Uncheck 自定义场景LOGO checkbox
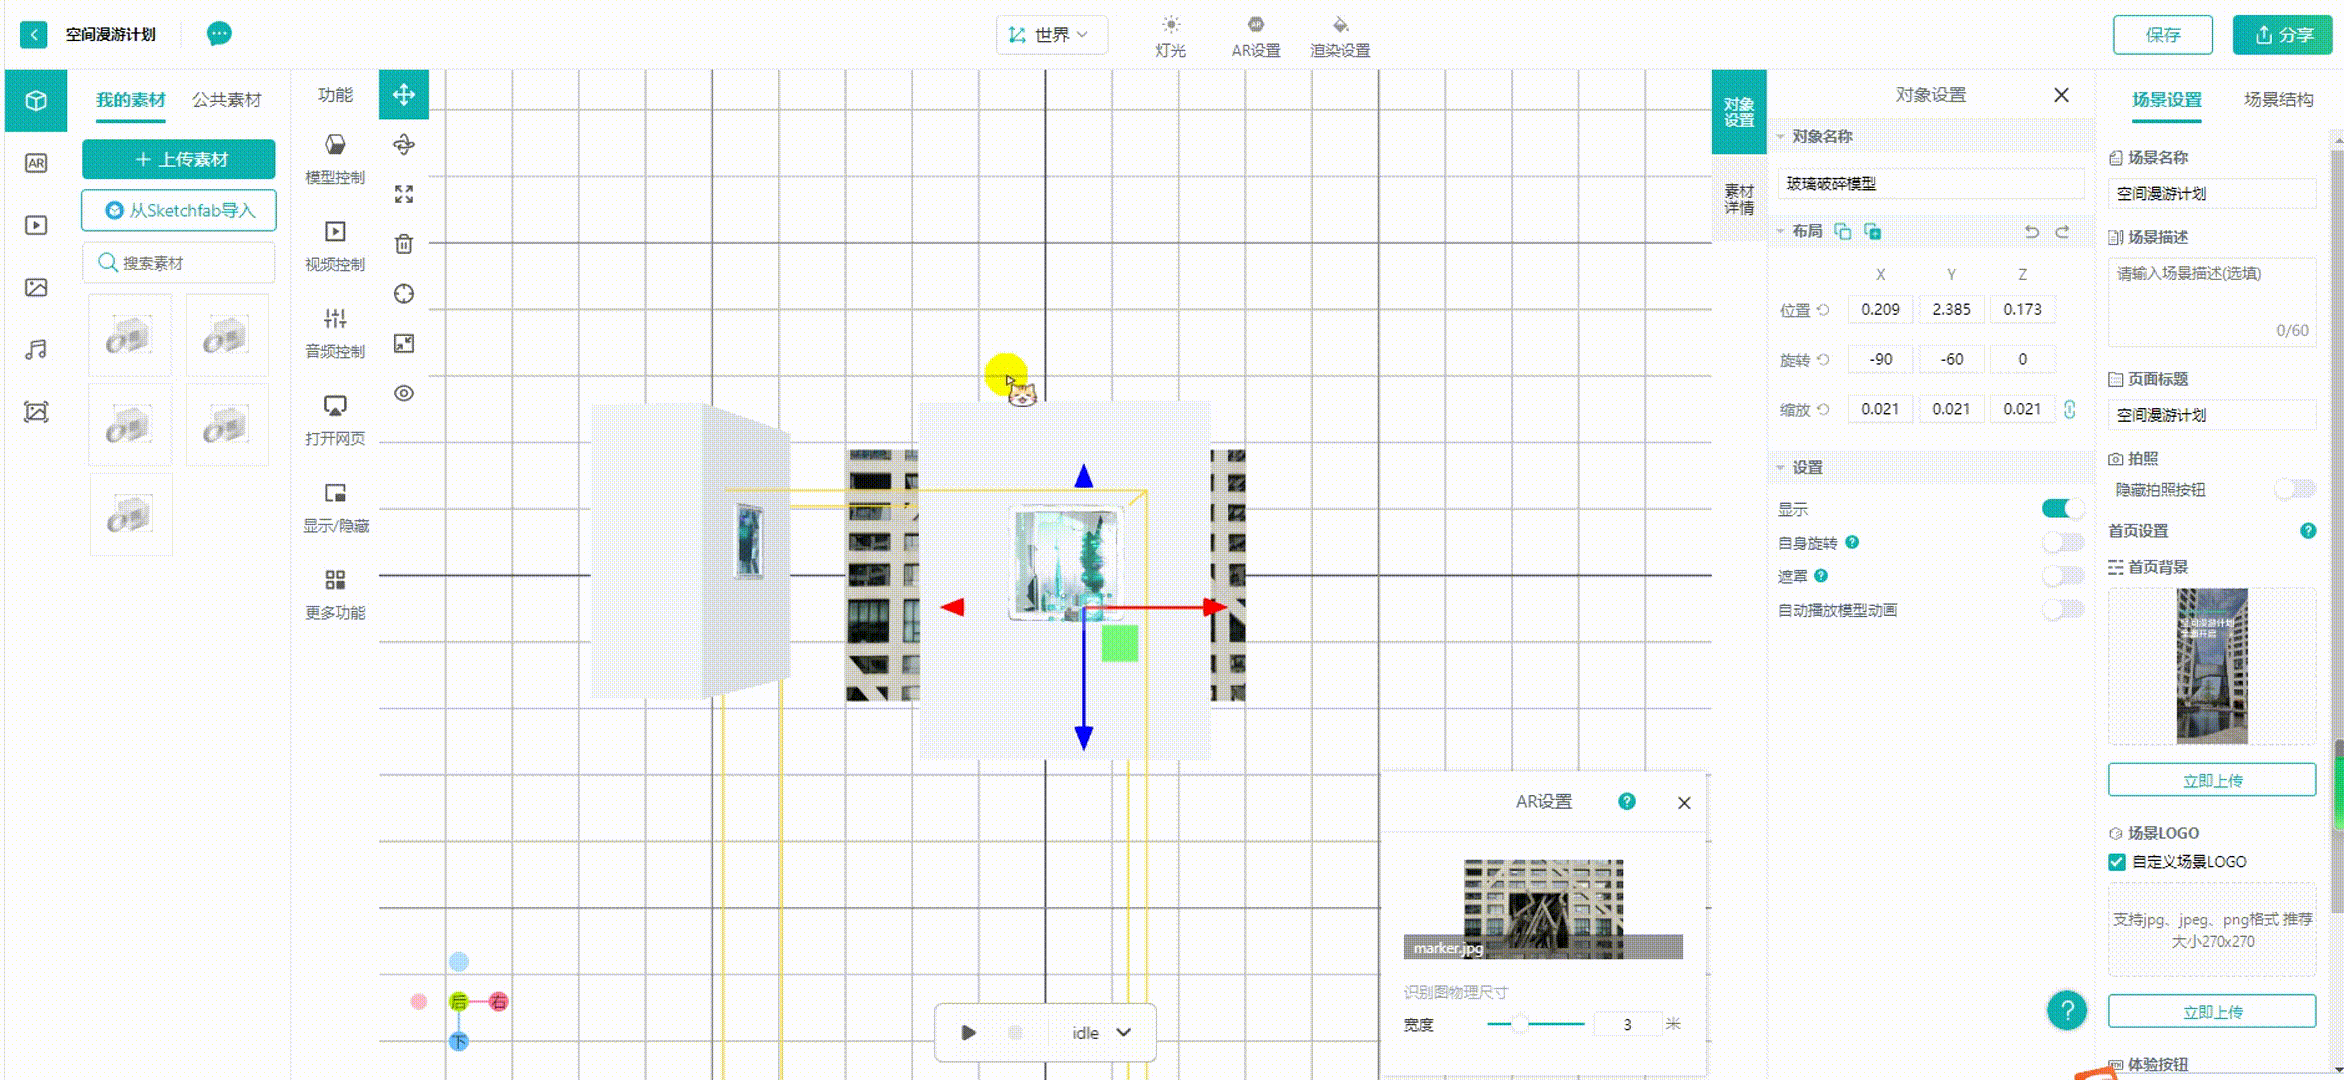This screenshot has width=2344, height=1080. coord(2117,862)
